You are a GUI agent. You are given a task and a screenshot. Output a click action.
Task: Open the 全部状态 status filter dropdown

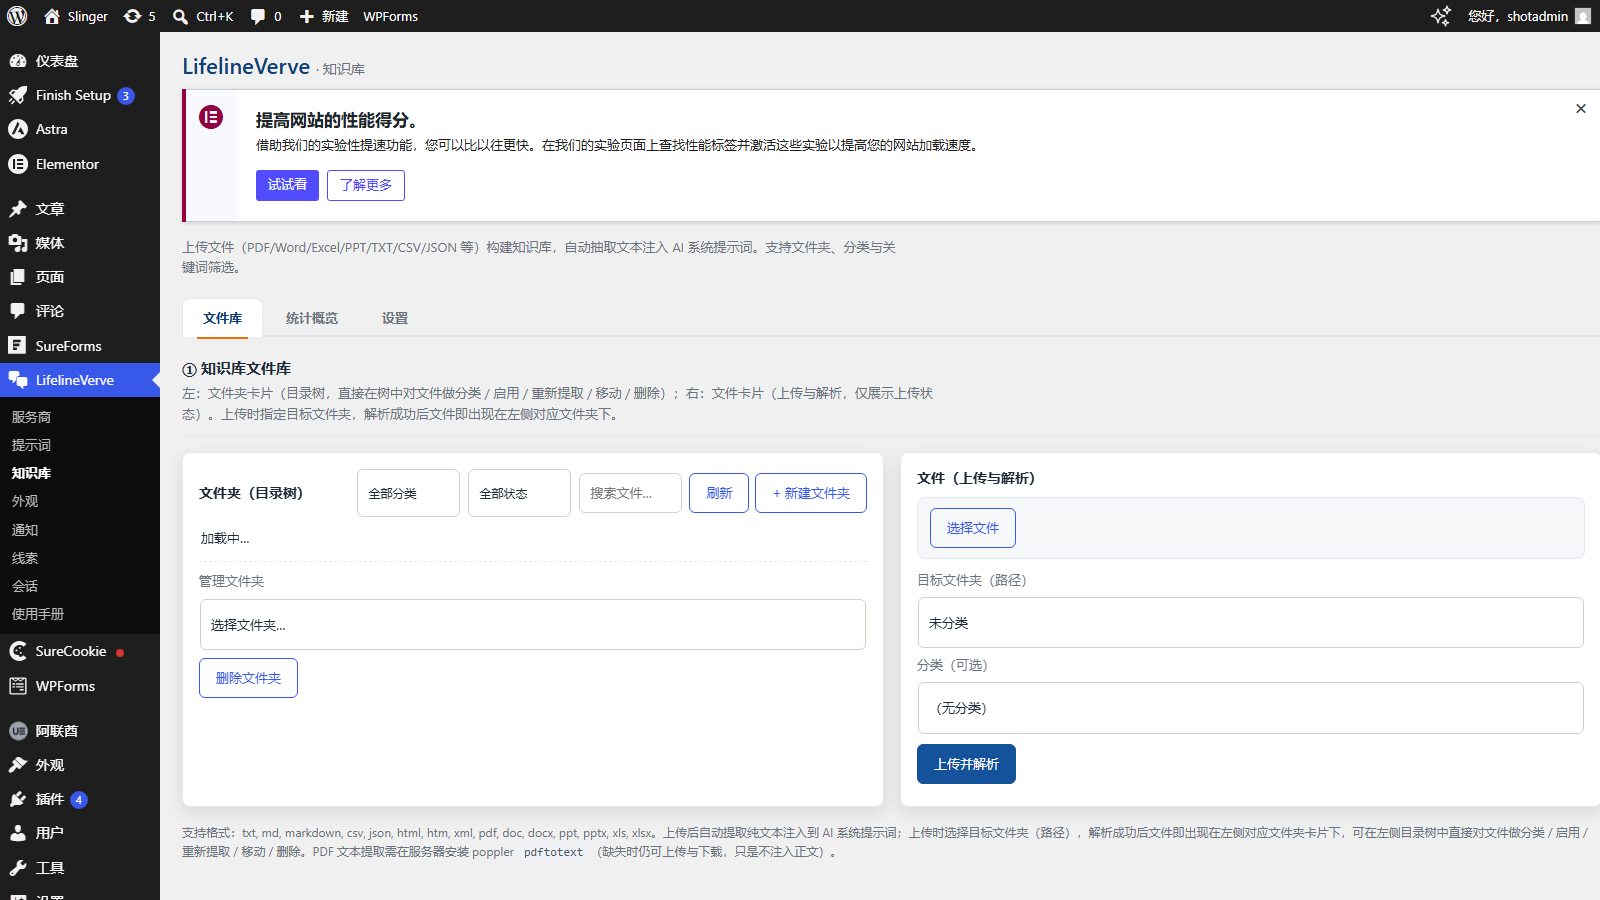(519, 493)
